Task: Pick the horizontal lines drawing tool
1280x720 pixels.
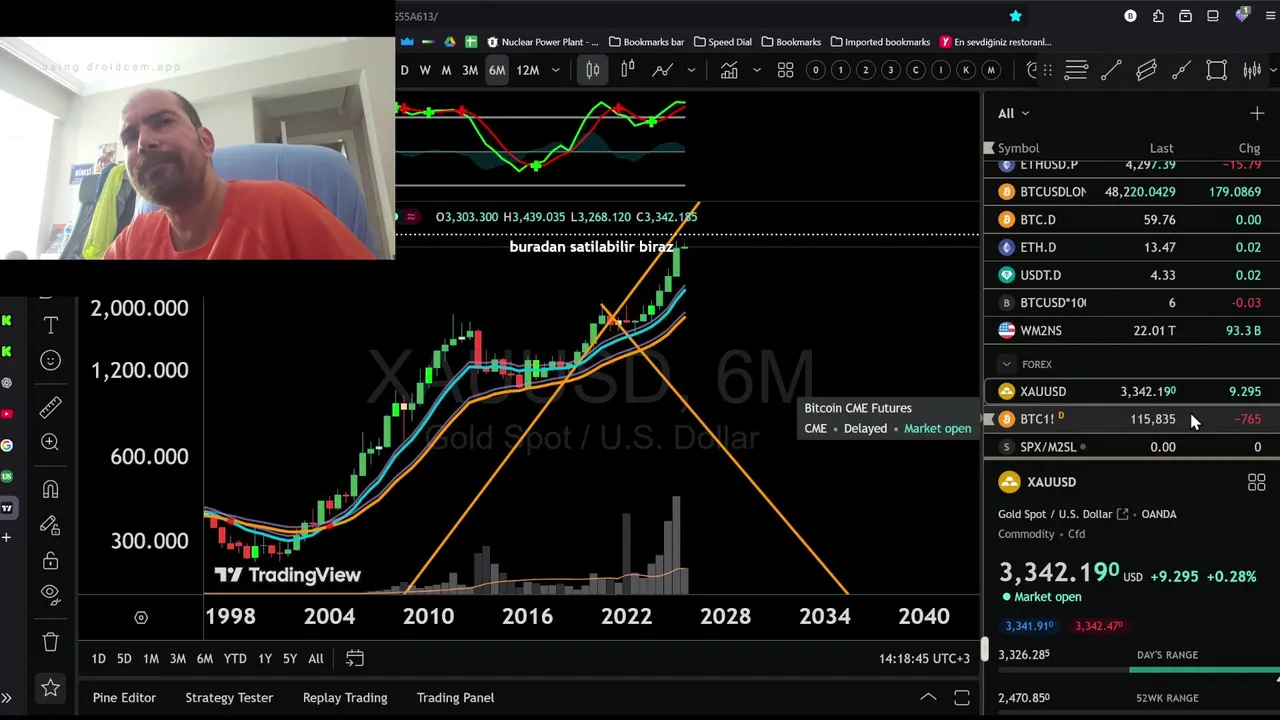Action: [x=1076, y=70]
